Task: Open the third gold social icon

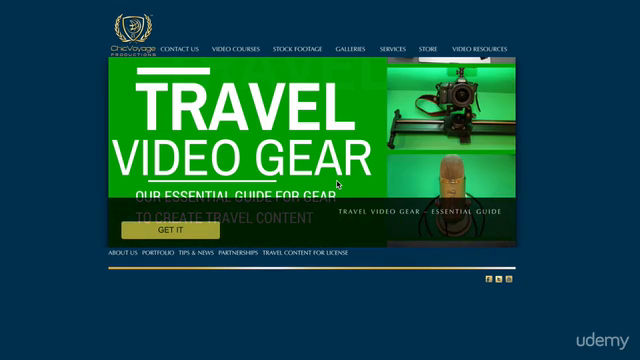Action: [509, 279]
